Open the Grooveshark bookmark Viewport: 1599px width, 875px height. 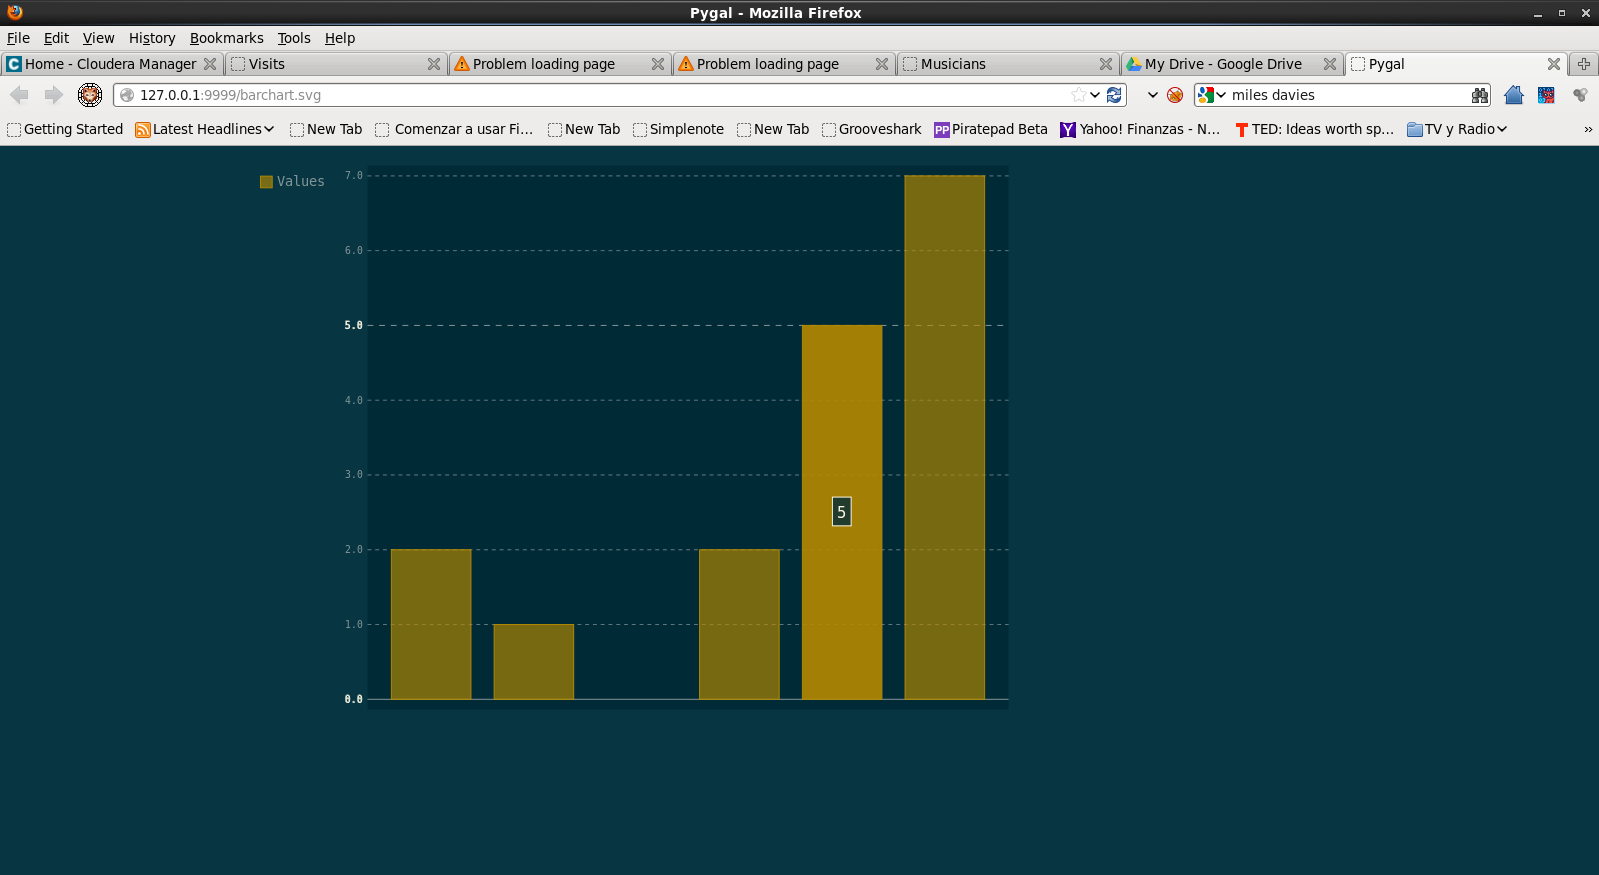pyautogui.click(x=871, y=129)
